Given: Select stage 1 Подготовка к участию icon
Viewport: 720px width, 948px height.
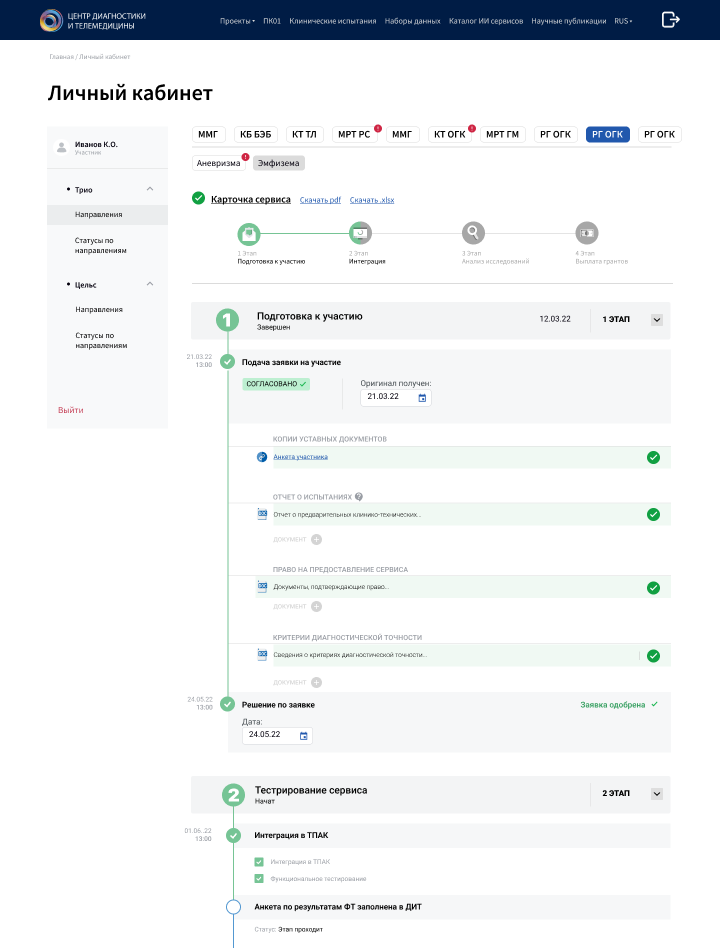Looking at the screenshot, I should pos(248,233).
